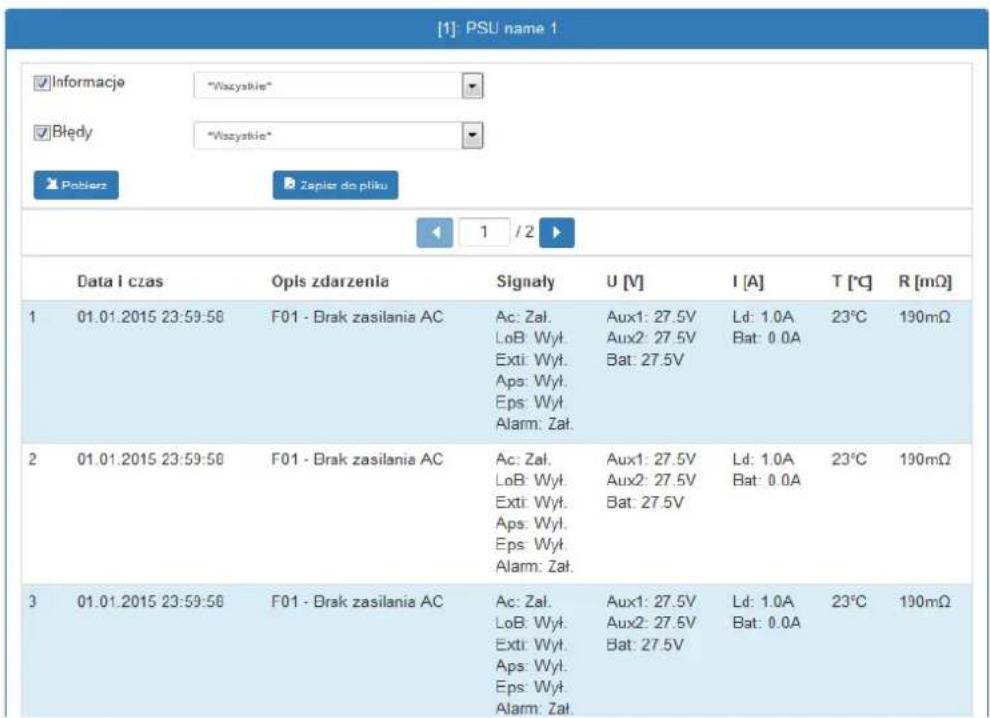
Task: Open the Informacje filter dropdown
Action: pos(338,86)
